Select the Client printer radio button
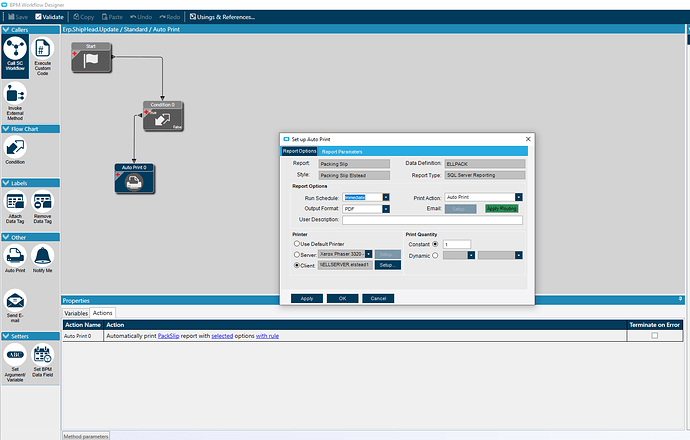 pos(297,265)
